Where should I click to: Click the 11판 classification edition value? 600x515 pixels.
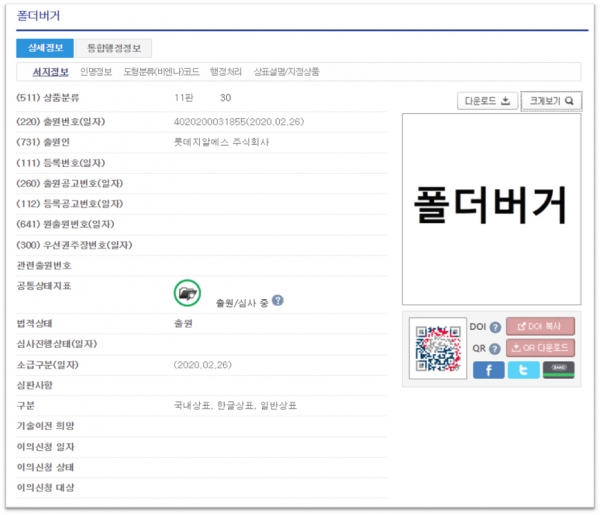(184, 98)
